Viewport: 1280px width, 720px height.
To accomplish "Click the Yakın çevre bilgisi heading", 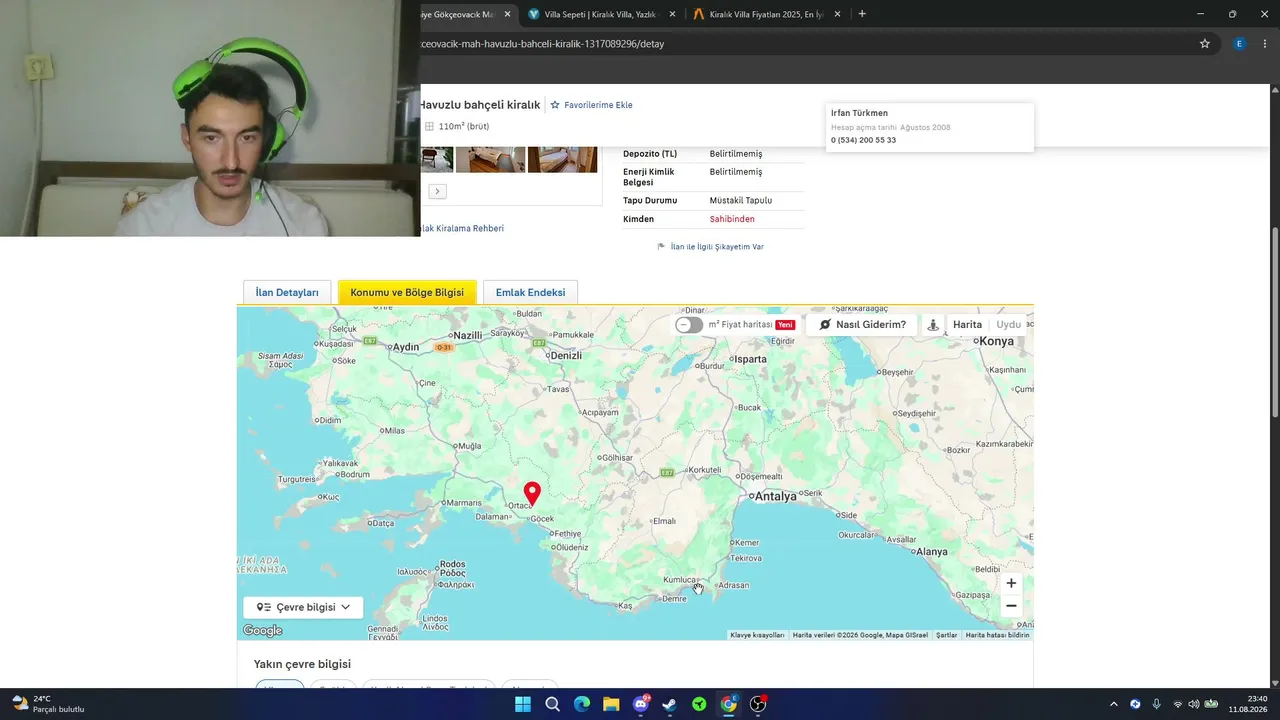I will click(302, 664).
